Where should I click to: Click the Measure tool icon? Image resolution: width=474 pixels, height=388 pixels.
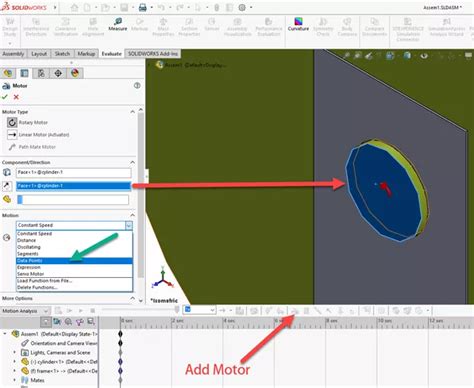coord(118,21)
